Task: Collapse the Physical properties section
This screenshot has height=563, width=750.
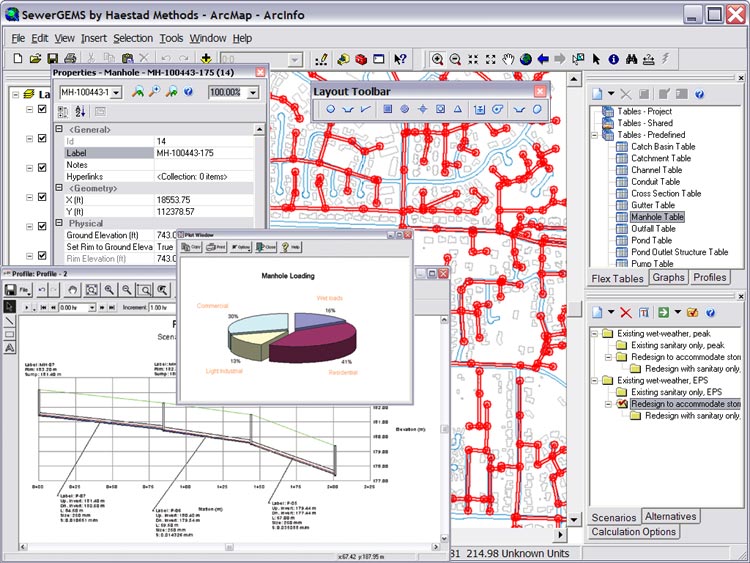Action: pyautogui.click(x=59, y=222)
